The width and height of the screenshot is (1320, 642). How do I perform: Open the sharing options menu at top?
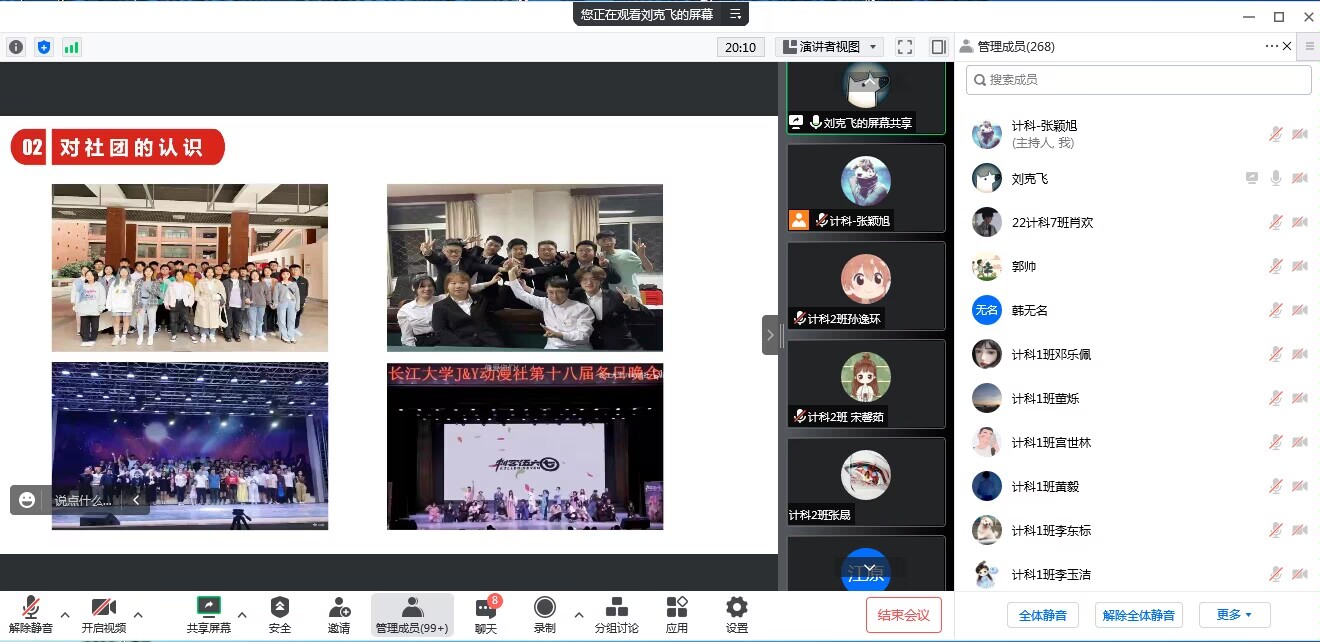pyautogui.click(x=735, y=14)
